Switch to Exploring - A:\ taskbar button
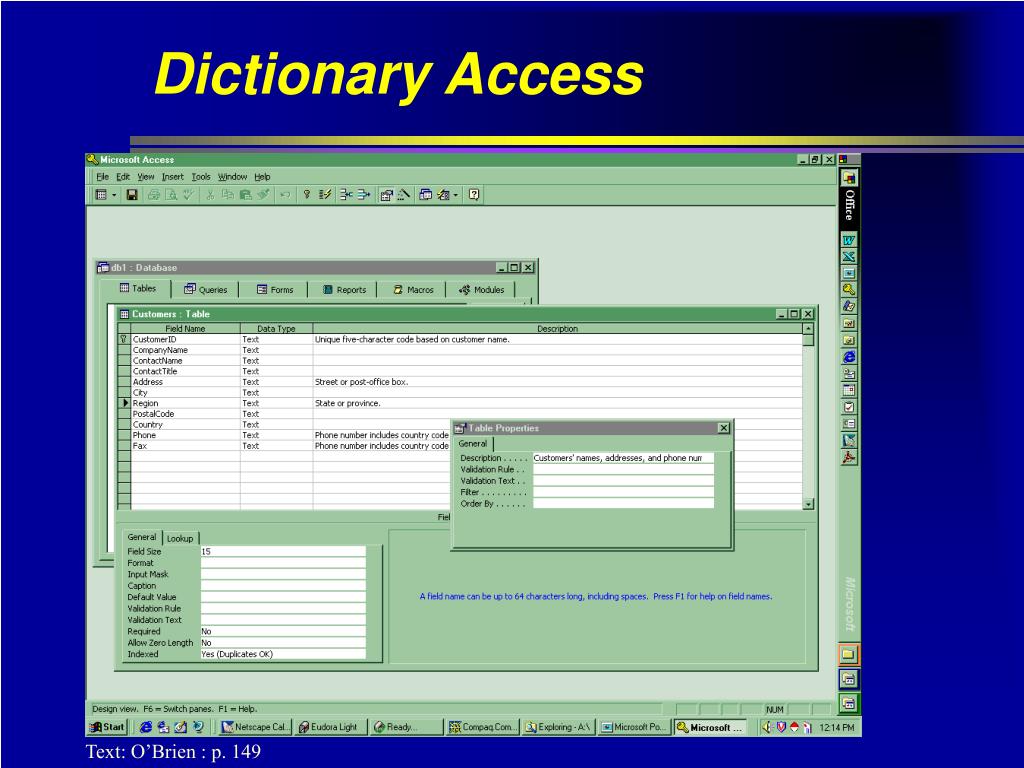The width and height of the screenshot is (1024, 768). pos(559,727)
